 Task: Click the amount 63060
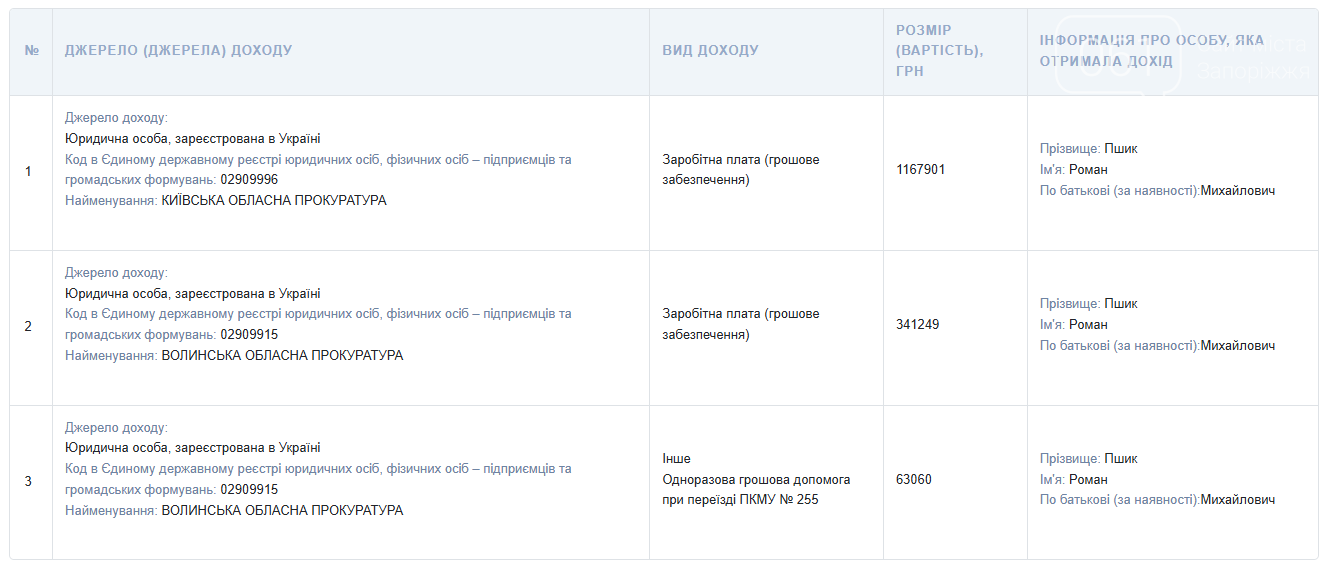click(913, 480)
